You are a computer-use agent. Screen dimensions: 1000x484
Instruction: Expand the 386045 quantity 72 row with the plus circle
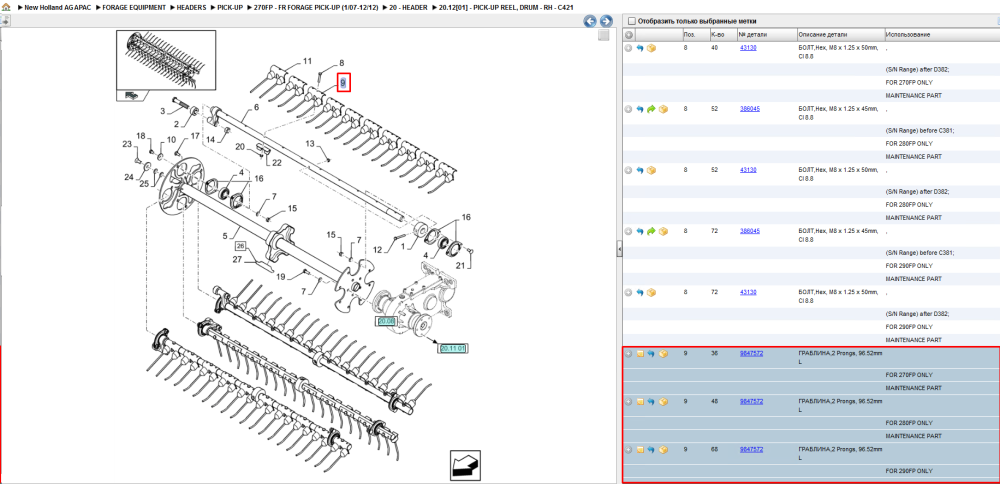tap(629, 231)
